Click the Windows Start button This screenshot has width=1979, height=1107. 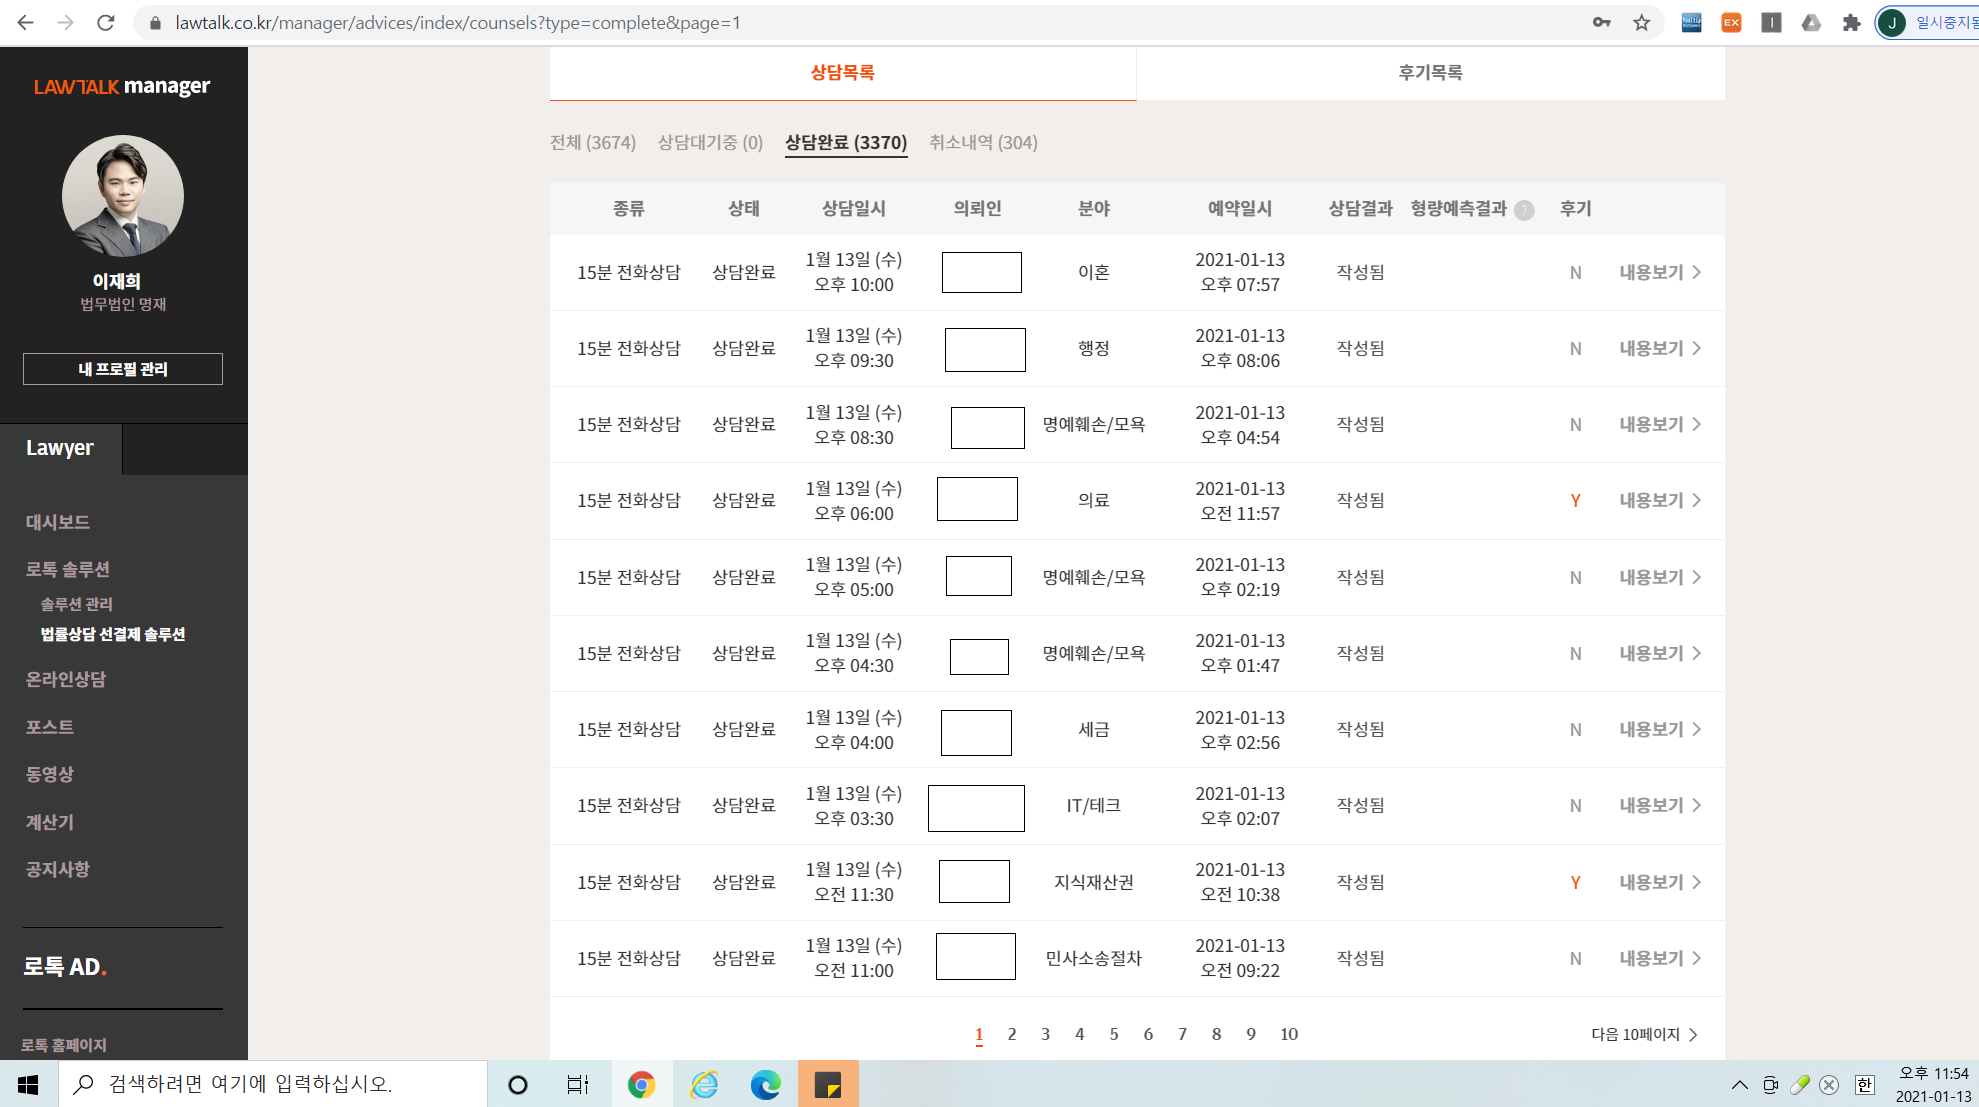pos(28,1084)
